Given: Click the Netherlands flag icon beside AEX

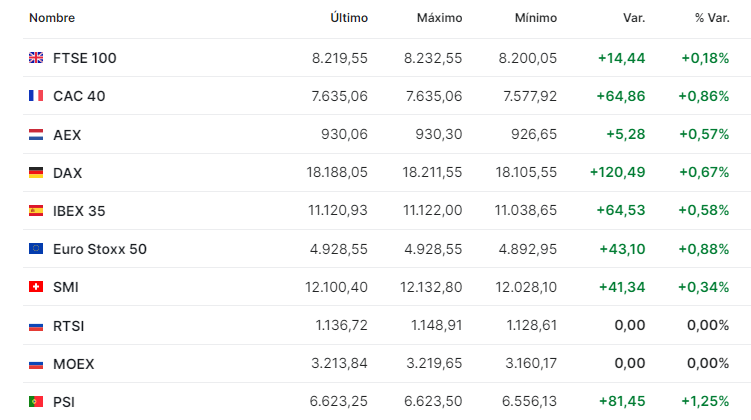Looking at the screenshot, I should (36, 135).
